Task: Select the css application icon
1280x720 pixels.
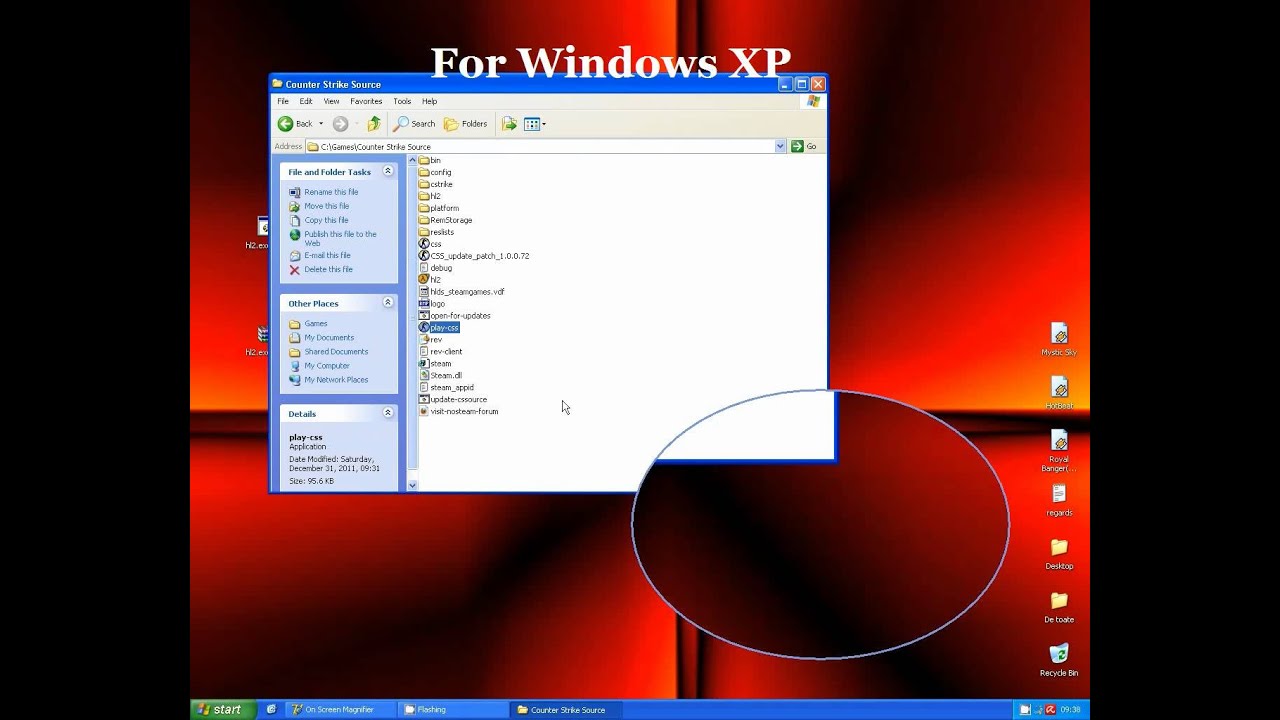Action: click(423, 244)
